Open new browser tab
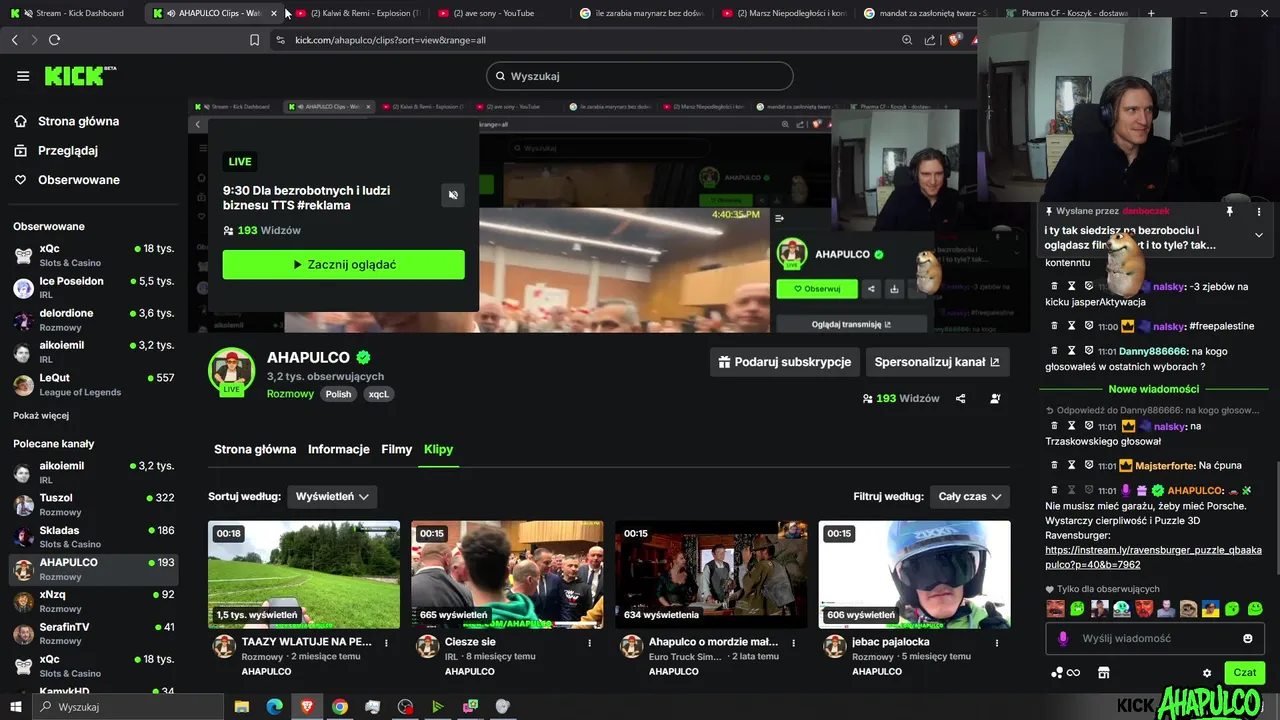The width and height of the screenshot is (1280, 720). click(1151, 13)
